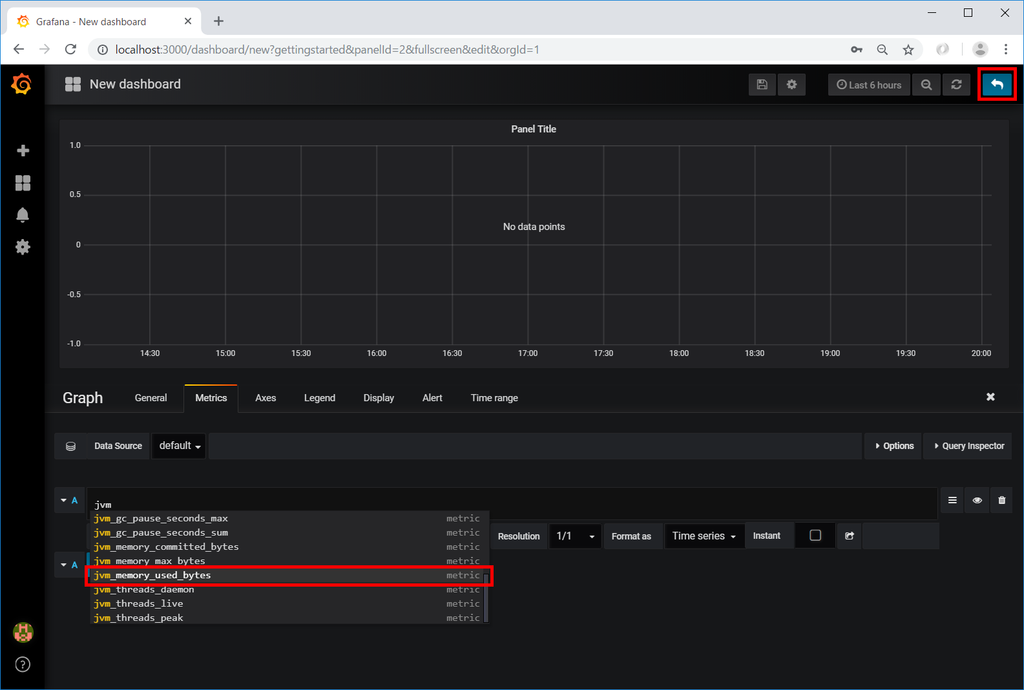
Task: Click the browser zoom magnifier icon
Action: [x=882, y=50]
